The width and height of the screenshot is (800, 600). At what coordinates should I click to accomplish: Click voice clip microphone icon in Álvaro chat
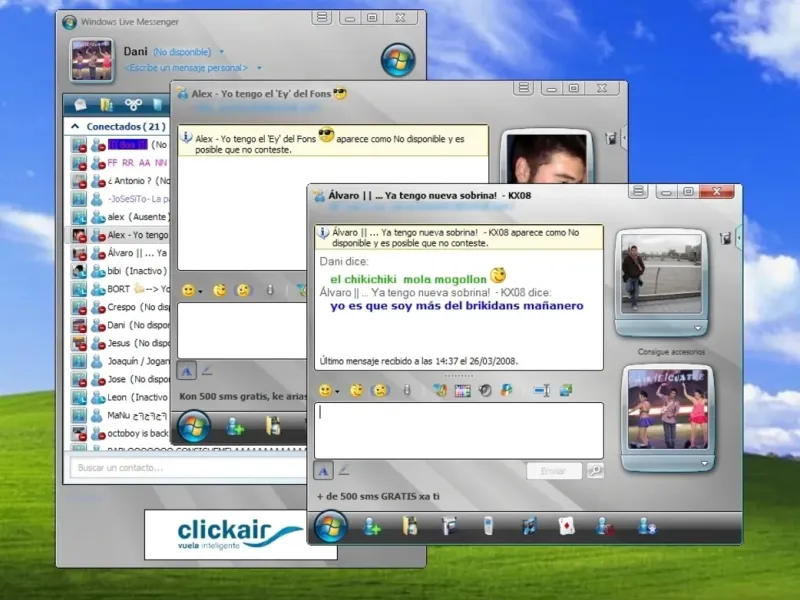(407, 391)
